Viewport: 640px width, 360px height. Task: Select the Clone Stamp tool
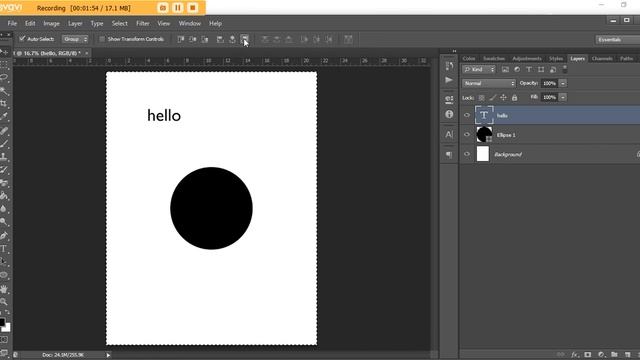tap(4, 156)
